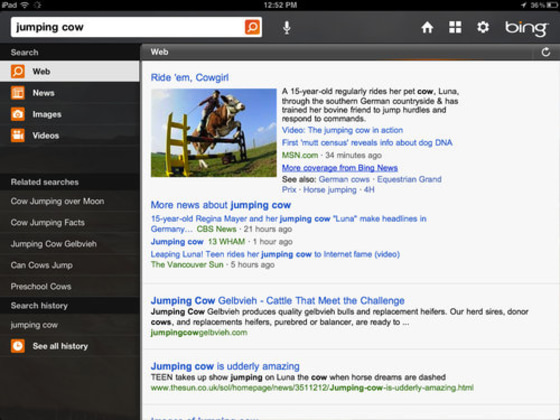The height and width of the screenshot is (420, 560).
Task: Open the settings gear icon
Action: click(x=483, y=27)
